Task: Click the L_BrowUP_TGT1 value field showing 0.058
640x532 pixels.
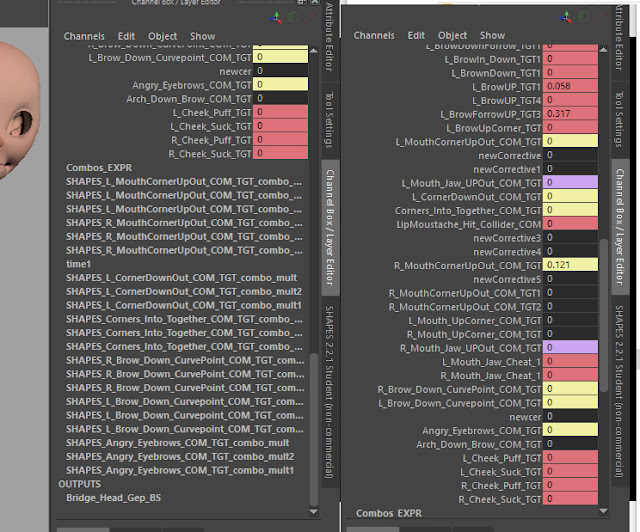Action: (570, 86)
